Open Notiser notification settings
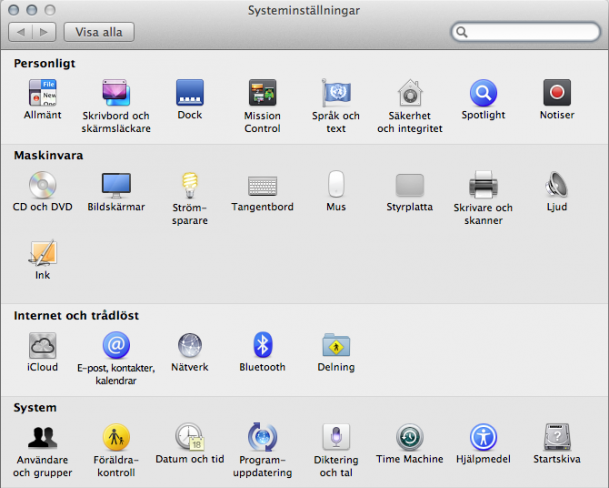Image resolution: width=609 pixels, height=488 pixels. coord(557,92)
